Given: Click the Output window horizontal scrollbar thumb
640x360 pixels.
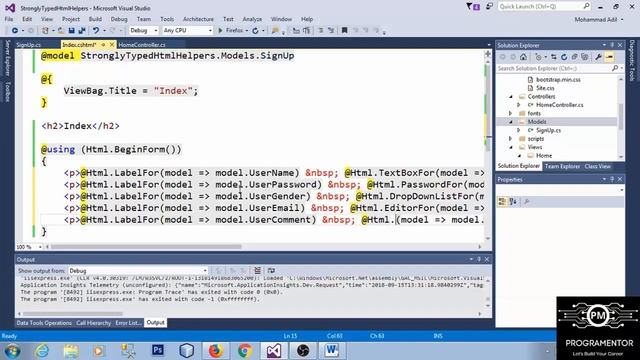Looking at the screenshot, I should click(73, 314).
